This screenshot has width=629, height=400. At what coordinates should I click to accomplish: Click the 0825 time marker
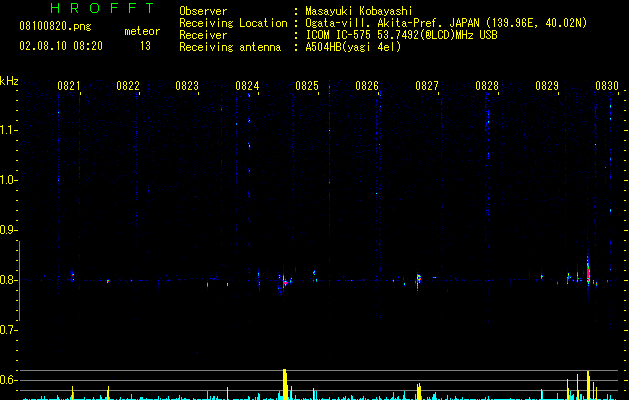pos(307,86)
